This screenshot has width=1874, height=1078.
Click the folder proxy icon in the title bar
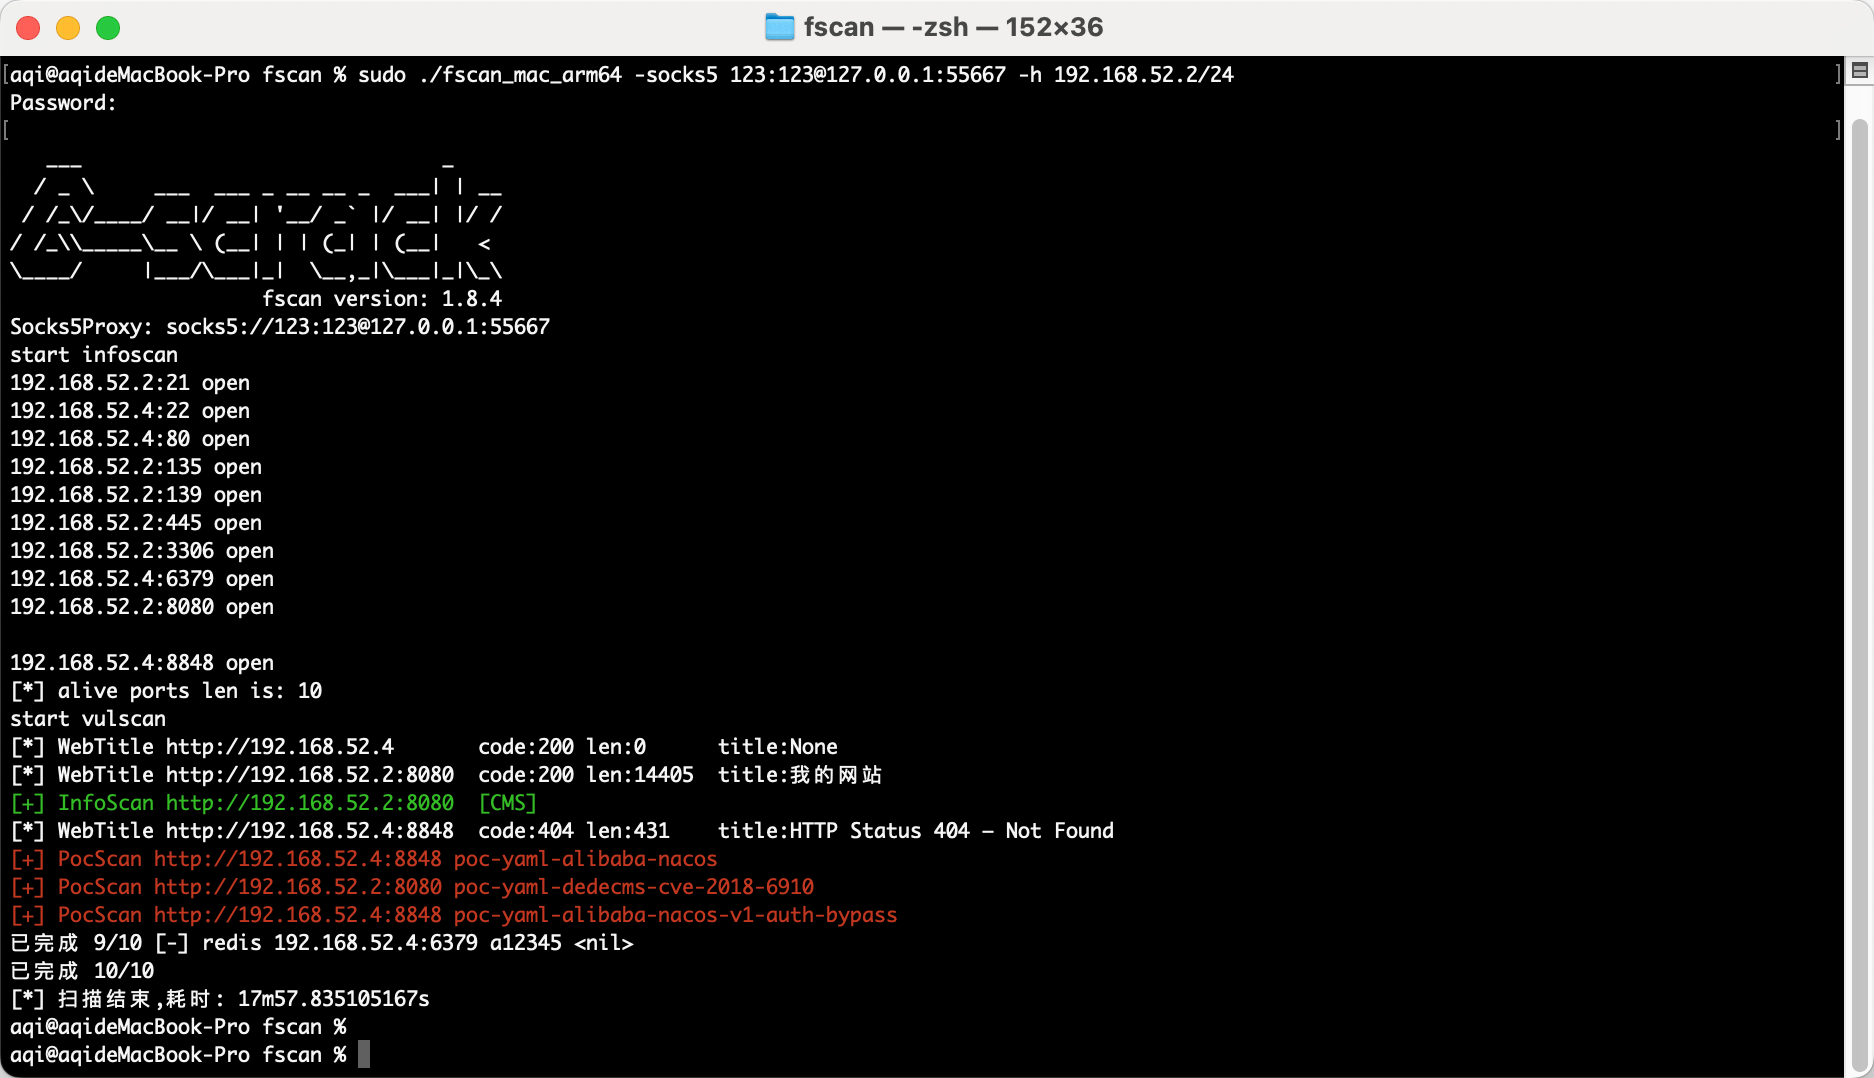779,27
